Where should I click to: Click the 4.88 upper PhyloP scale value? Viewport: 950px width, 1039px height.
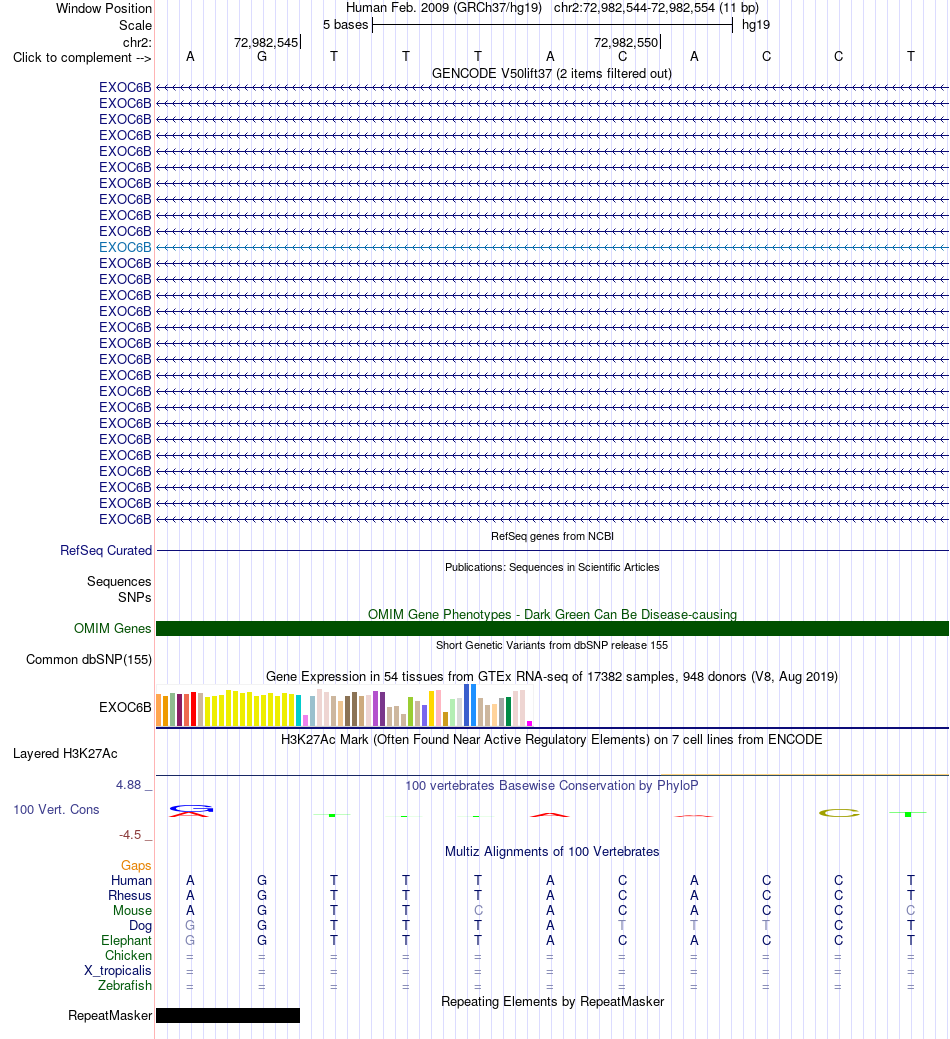pos(129,785)
